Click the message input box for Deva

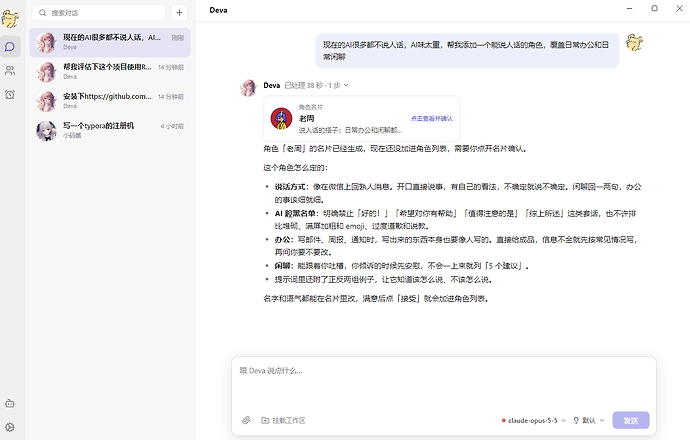444,382
